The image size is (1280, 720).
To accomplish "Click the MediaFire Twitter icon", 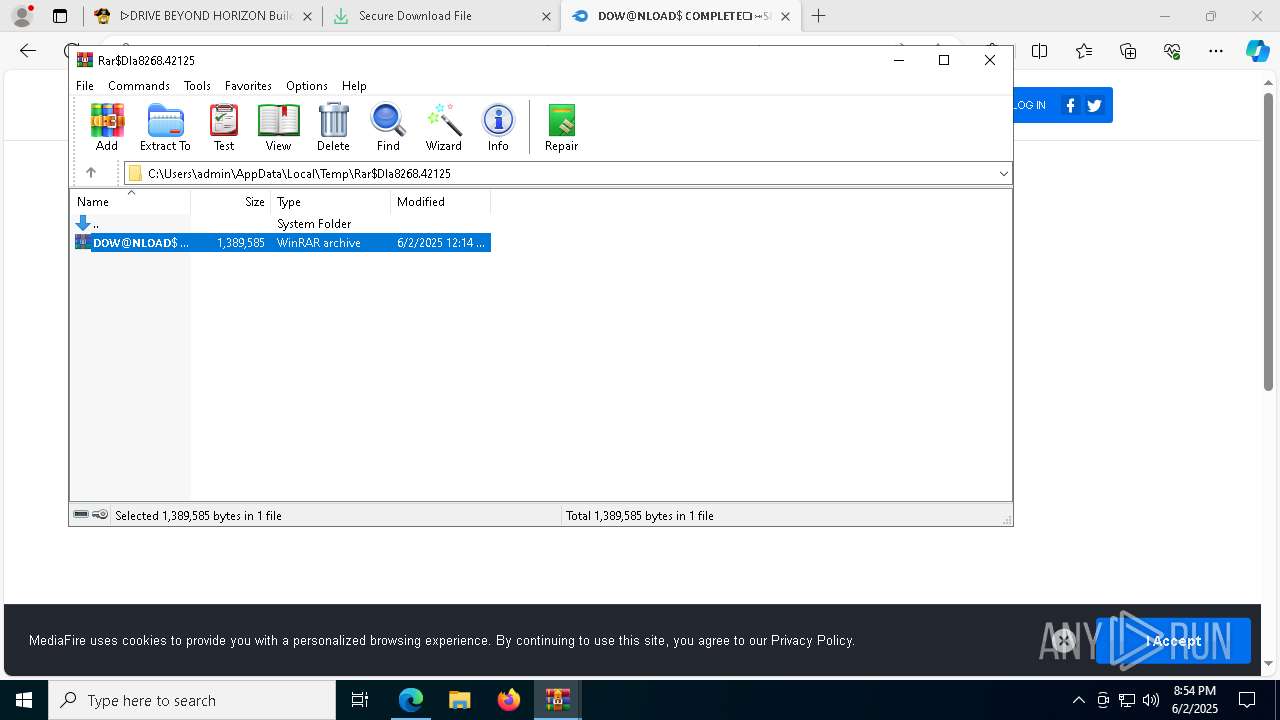I will tap(1094, 105).
